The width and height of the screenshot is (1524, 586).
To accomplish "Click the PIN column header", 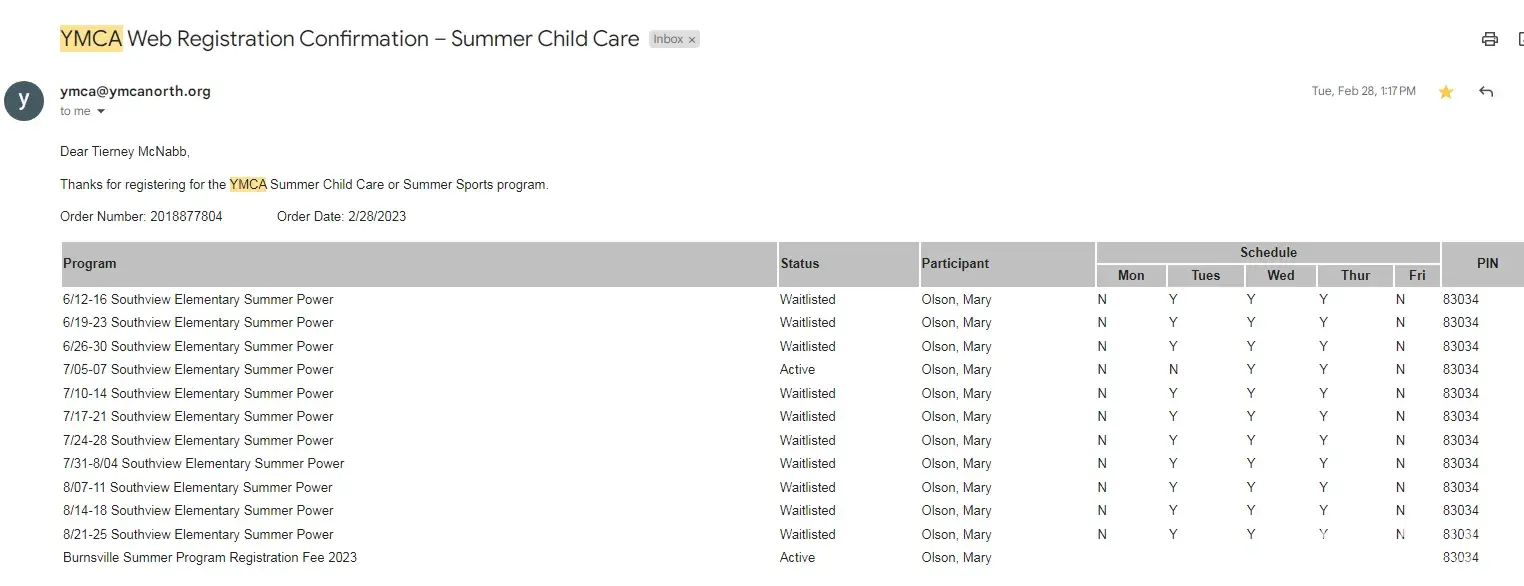I will [x=1487, y=264].
